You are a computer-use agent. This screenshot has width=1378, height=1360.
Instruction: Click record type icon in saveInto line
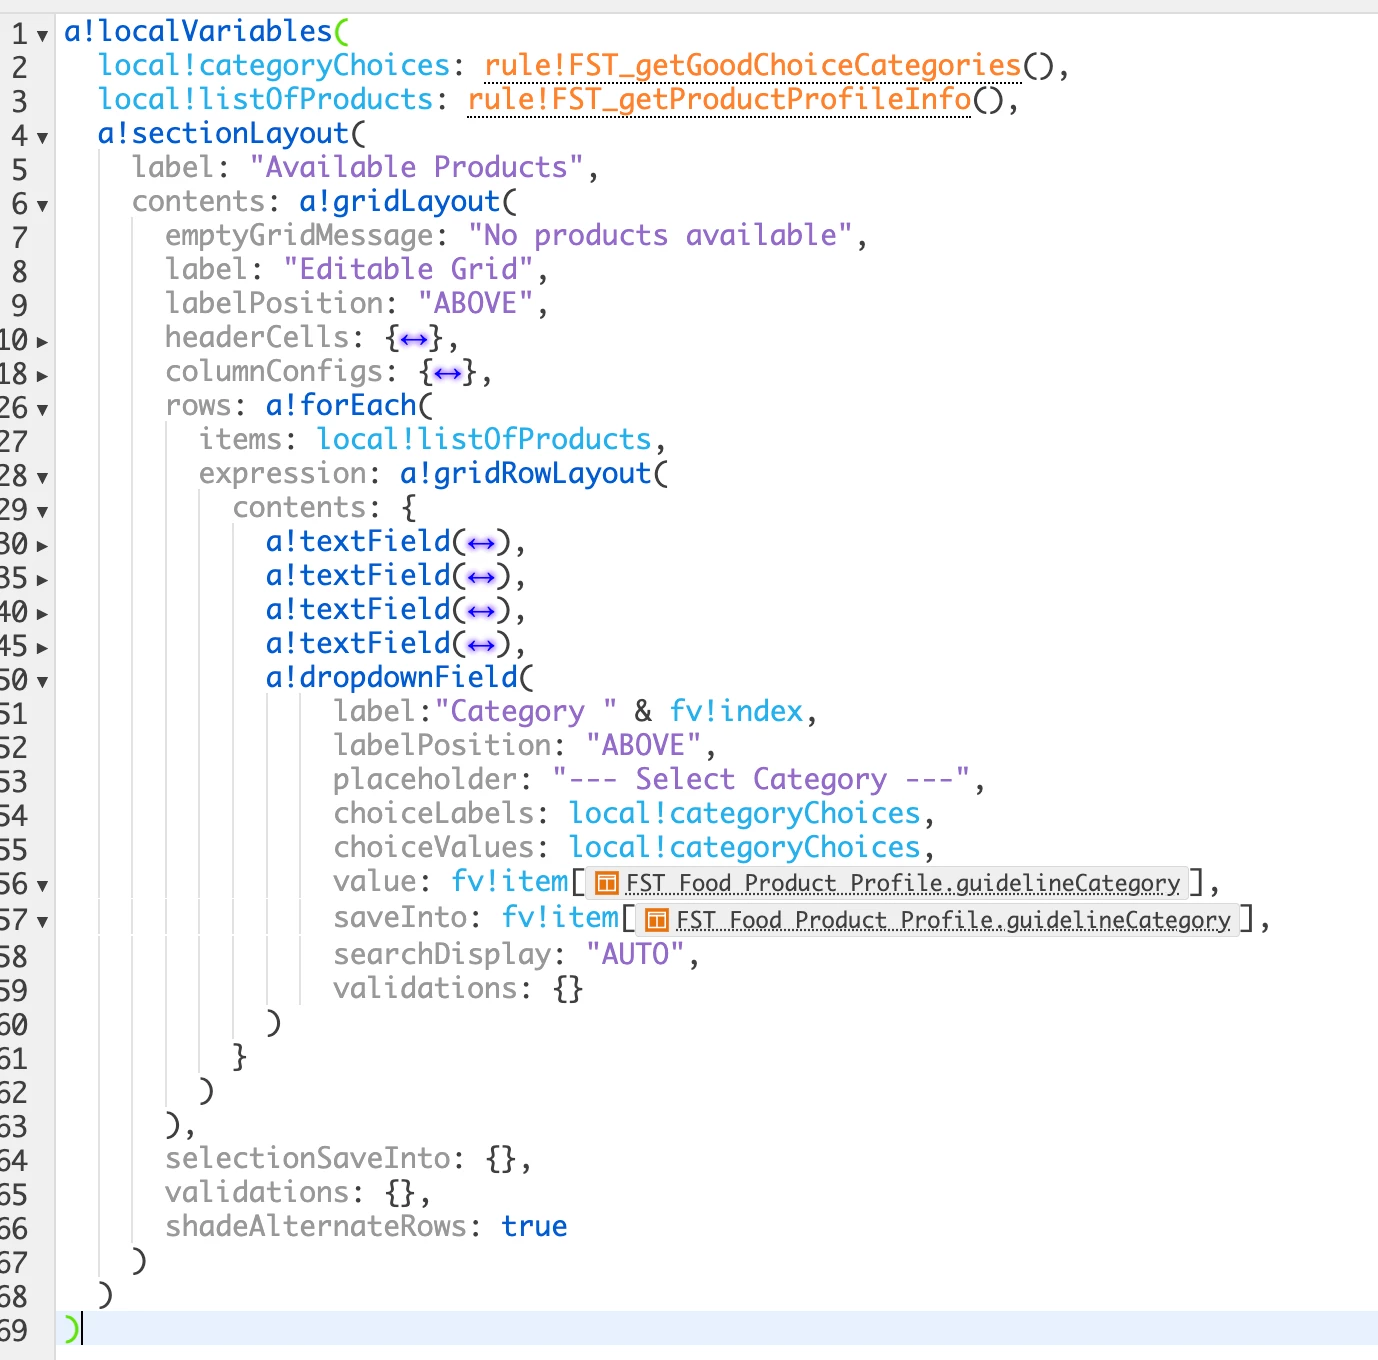coord(656,920)
